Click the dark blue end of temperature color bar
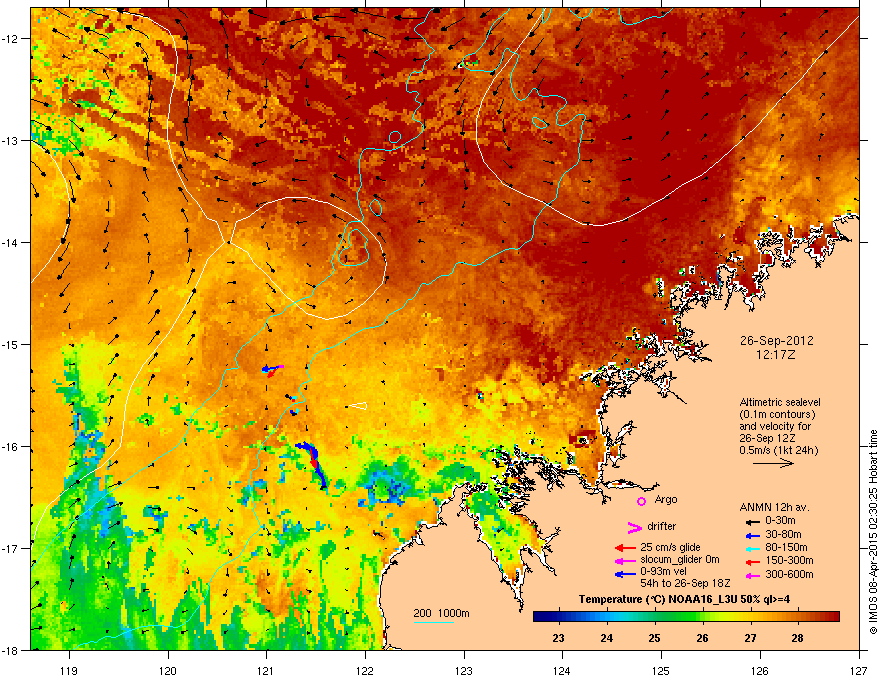The width and height of the screenshot is (880, 680). (x=539, y=617)
